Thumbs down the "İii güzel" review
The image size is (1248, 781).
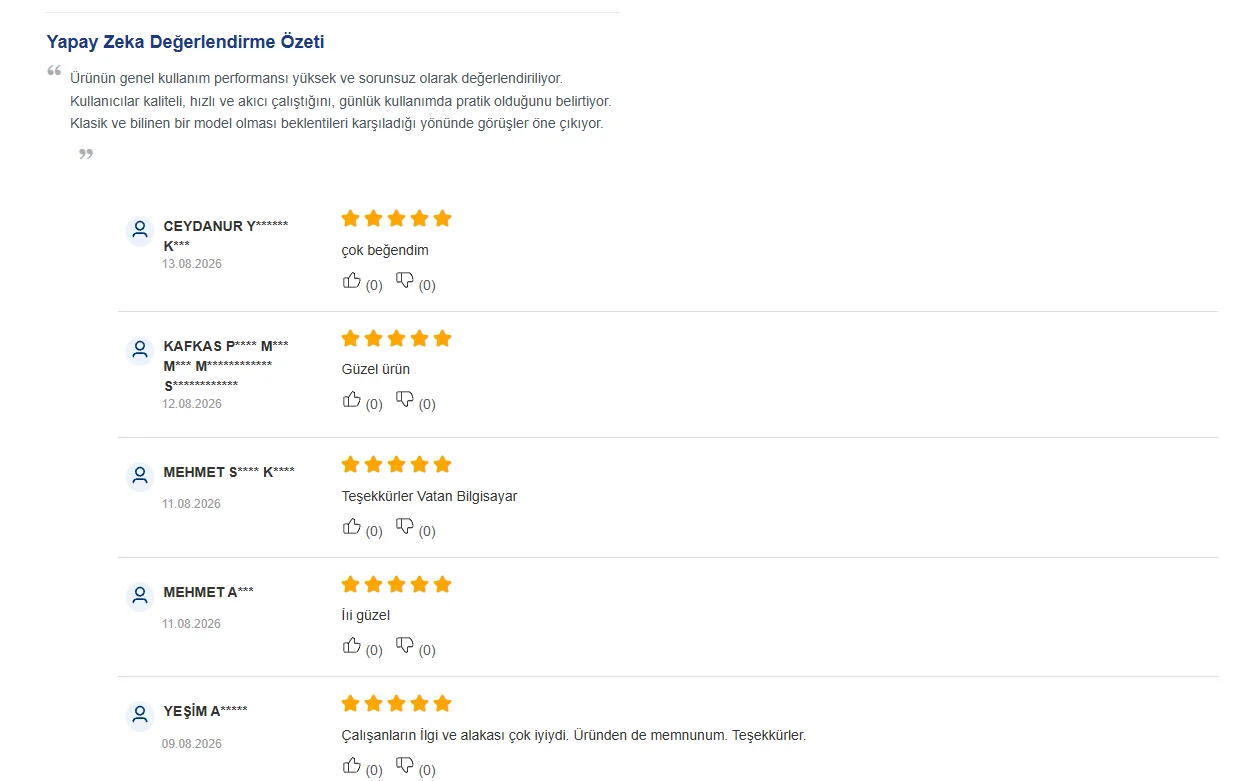(405, 646)
